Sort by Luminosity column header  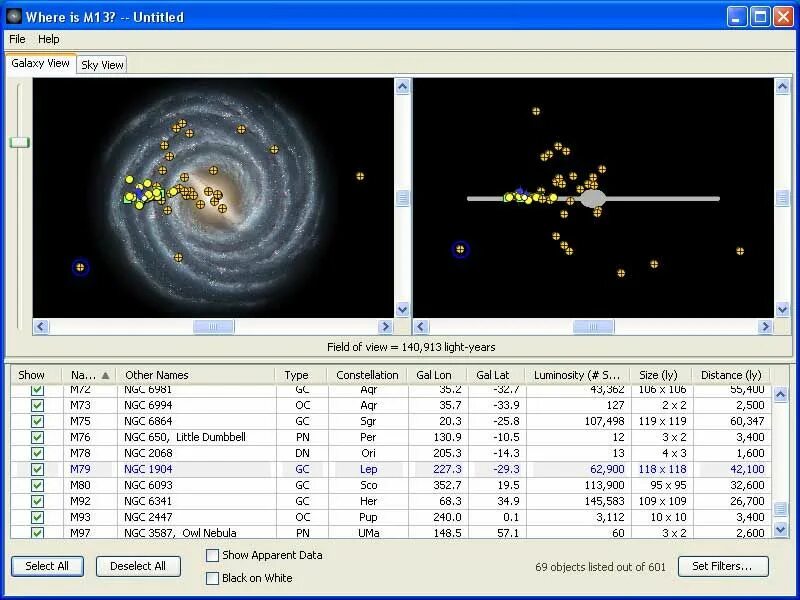tap(578, 375)
